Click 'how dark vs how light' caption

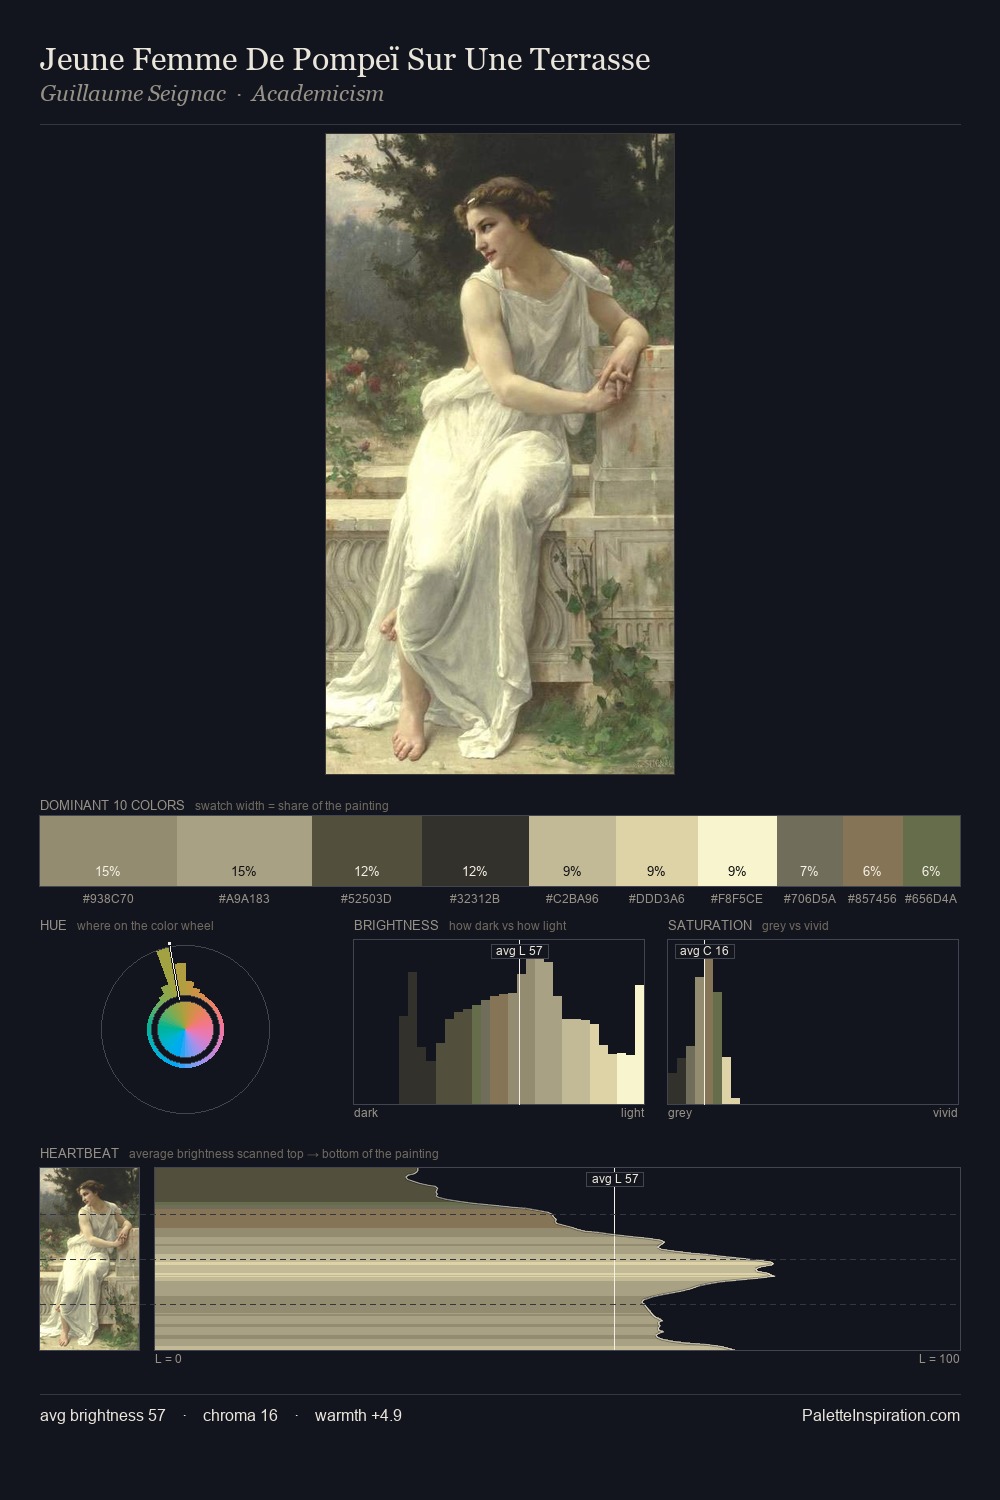point(508,926)
